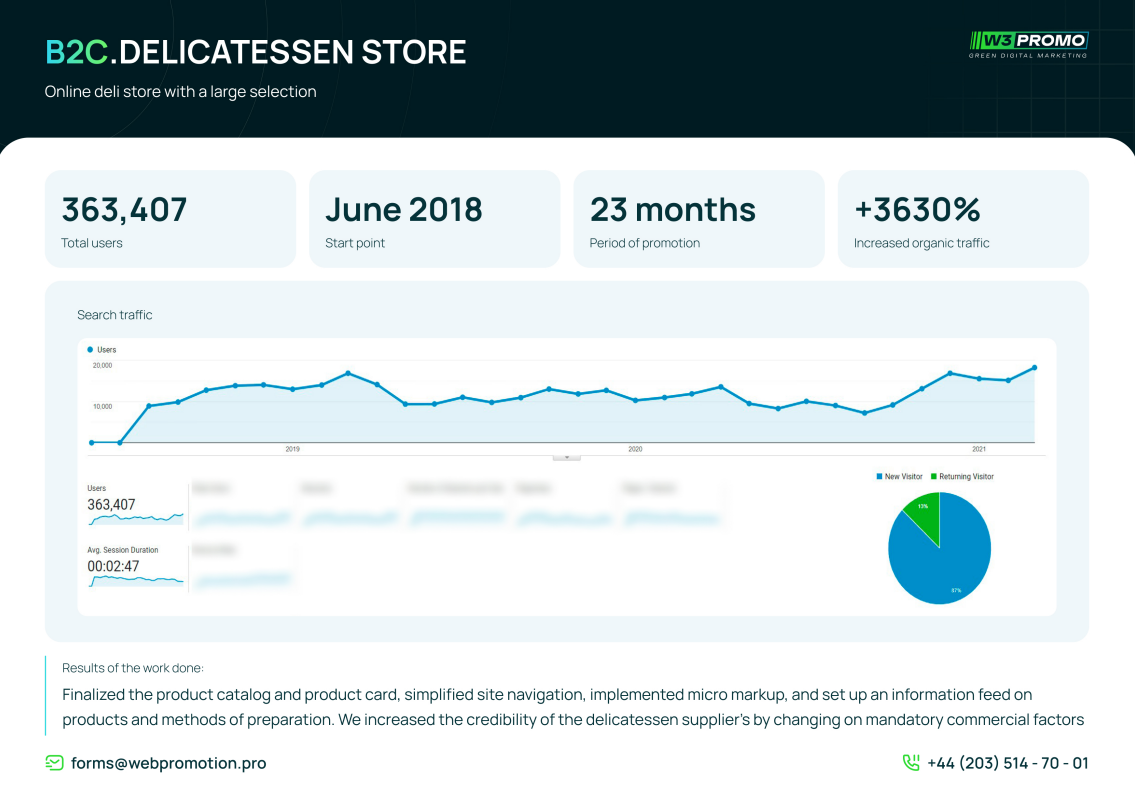Click the email envelope icon
The height and width of the screenshot is (805, 1135).
(x=54, y=763)
